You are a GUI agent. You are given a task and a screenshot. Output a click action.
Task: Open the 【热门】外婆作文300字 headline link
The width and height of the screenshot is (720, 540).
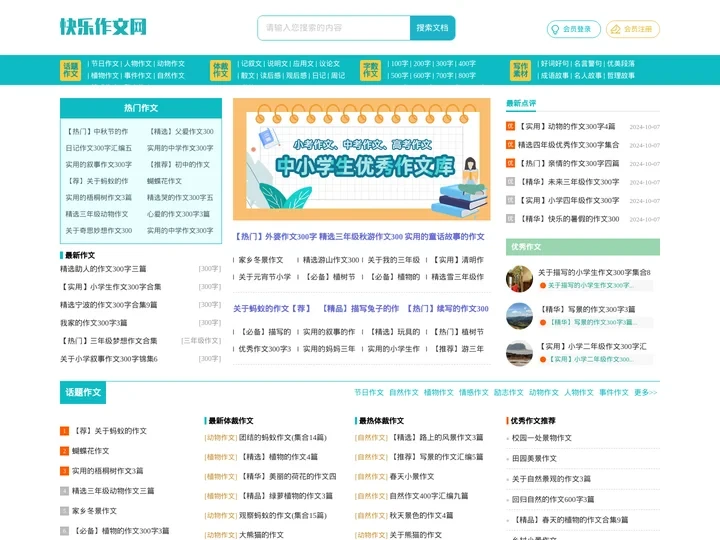pos(275,236)
